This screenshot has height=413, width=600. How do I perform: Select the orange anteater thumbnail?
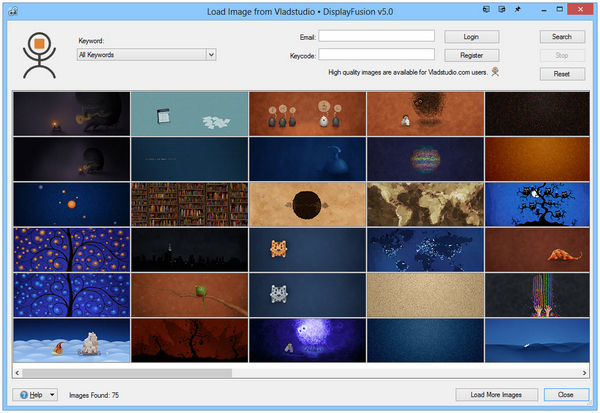(537, 250)
